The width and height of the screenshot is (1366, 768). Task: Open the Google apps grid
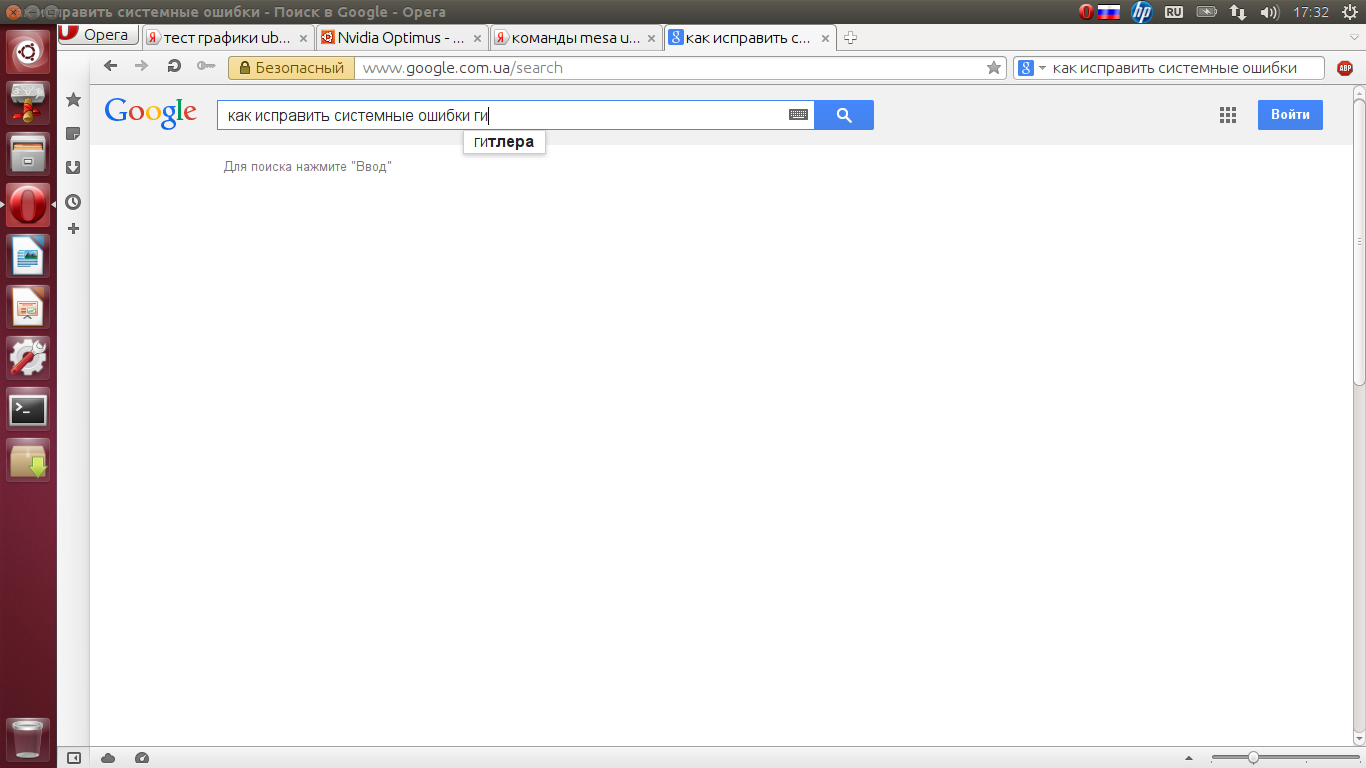pyautogui.click(x=1228, y=115)
